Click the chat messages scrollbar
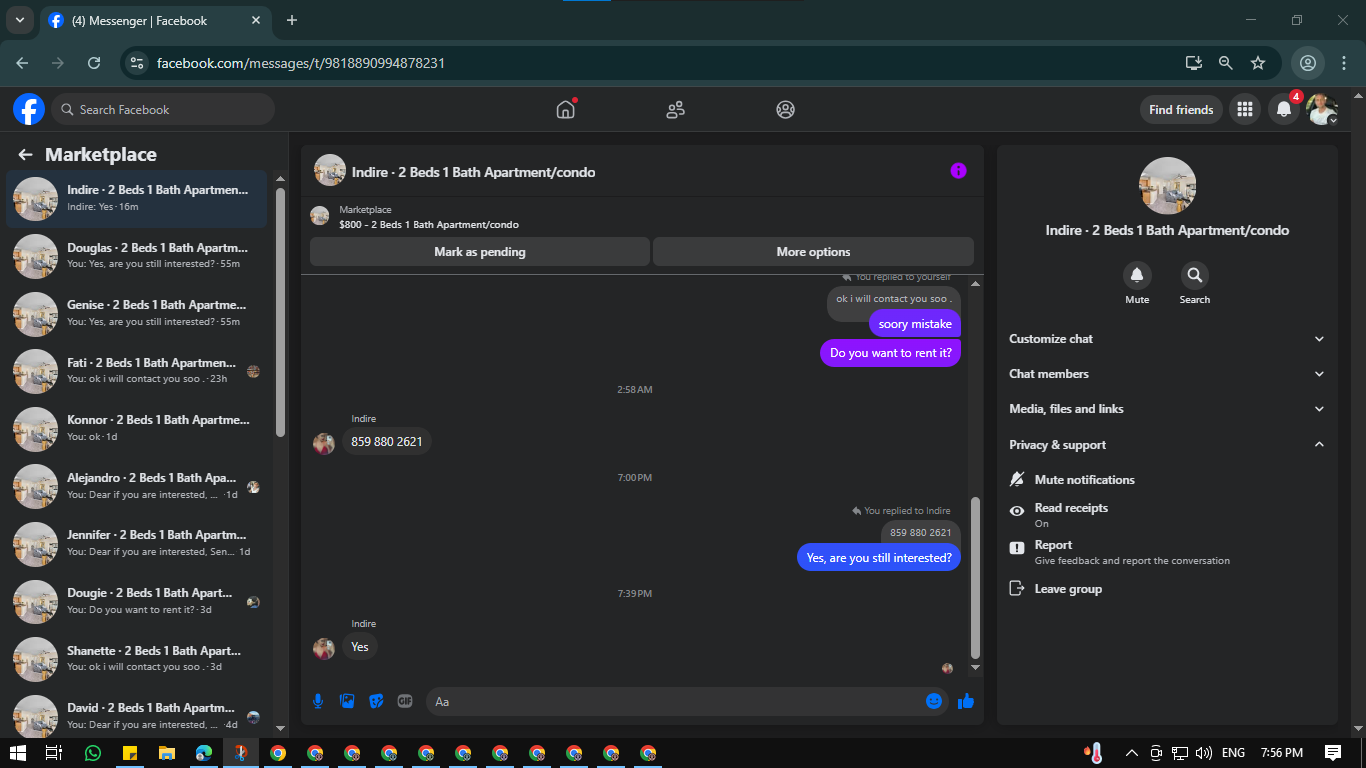Image resolution: width=1366 pixels, height=768 pixels. point(976,577)
